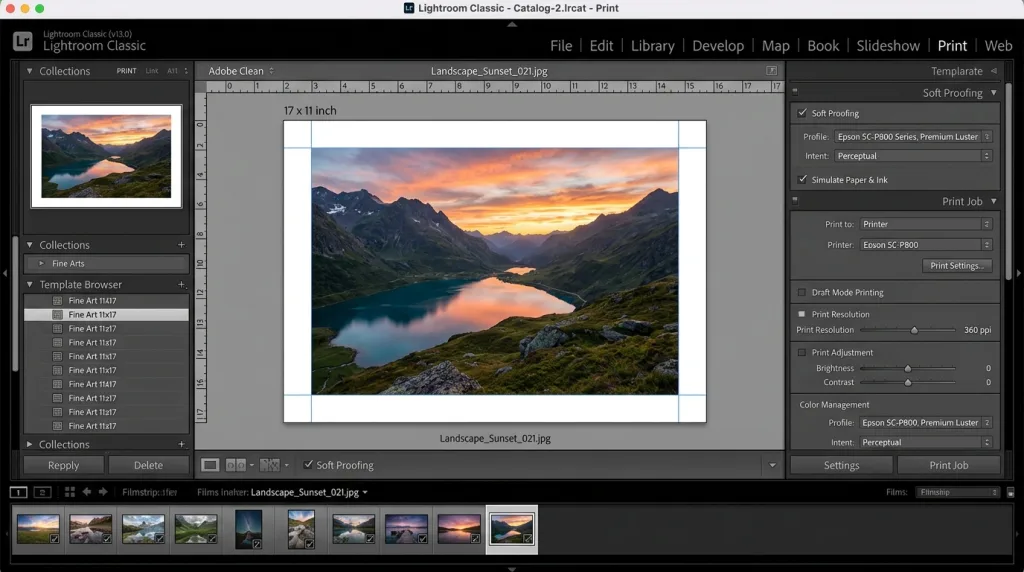Adjust the Brightness slider

click(x=907, y=368)
